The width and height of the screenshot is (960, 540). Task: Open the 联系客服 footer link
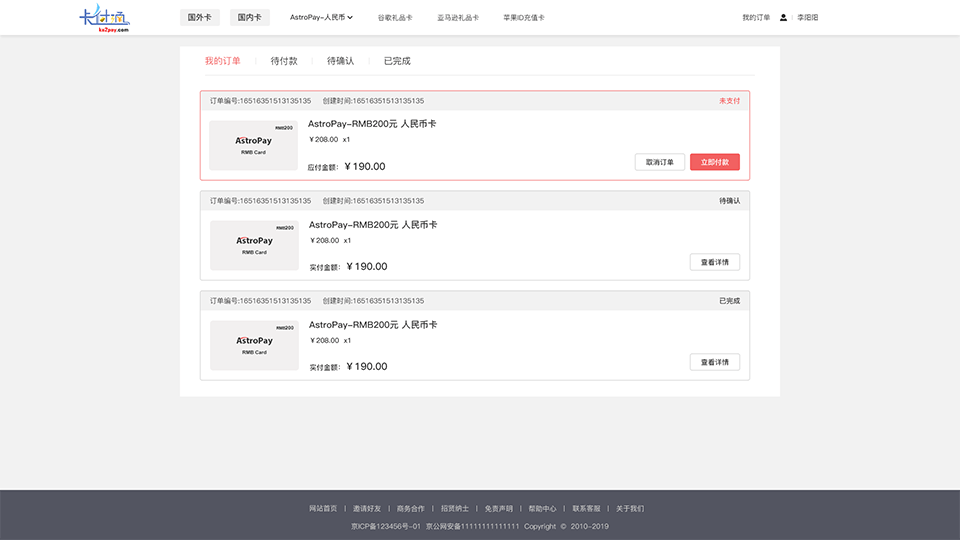587,509
